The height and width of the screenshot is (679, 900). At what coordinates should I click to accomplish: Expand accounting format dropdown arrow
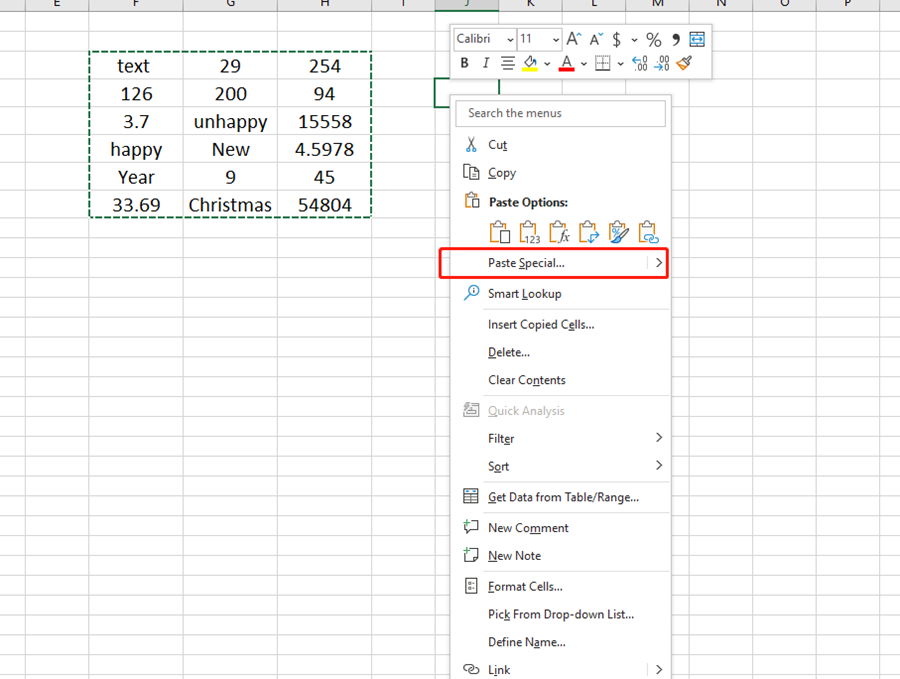(x=634, y=40)
